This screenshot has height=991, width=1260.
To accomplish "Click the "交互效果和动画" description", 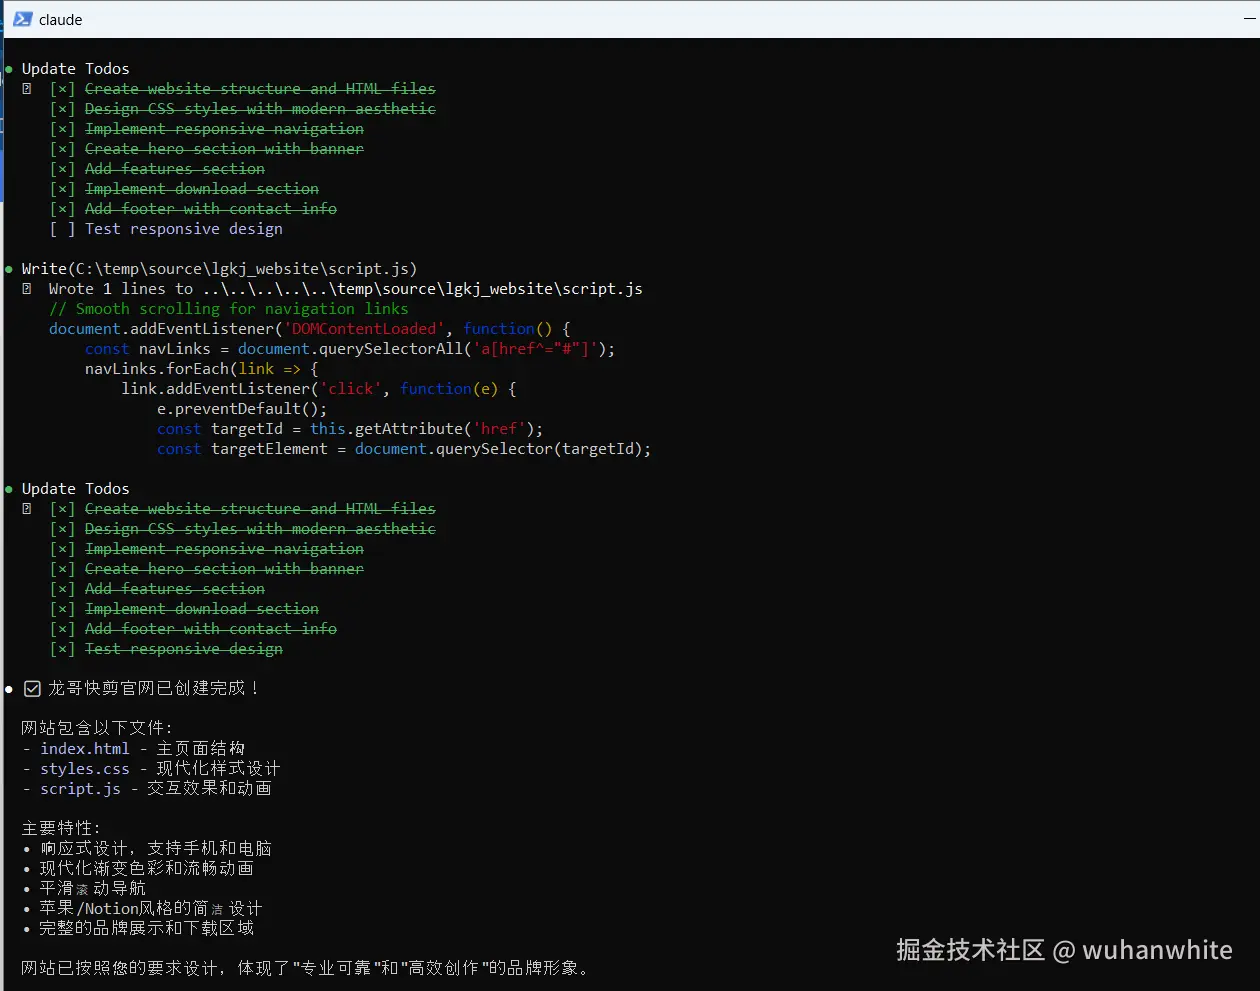I will [x=210, y=788].
